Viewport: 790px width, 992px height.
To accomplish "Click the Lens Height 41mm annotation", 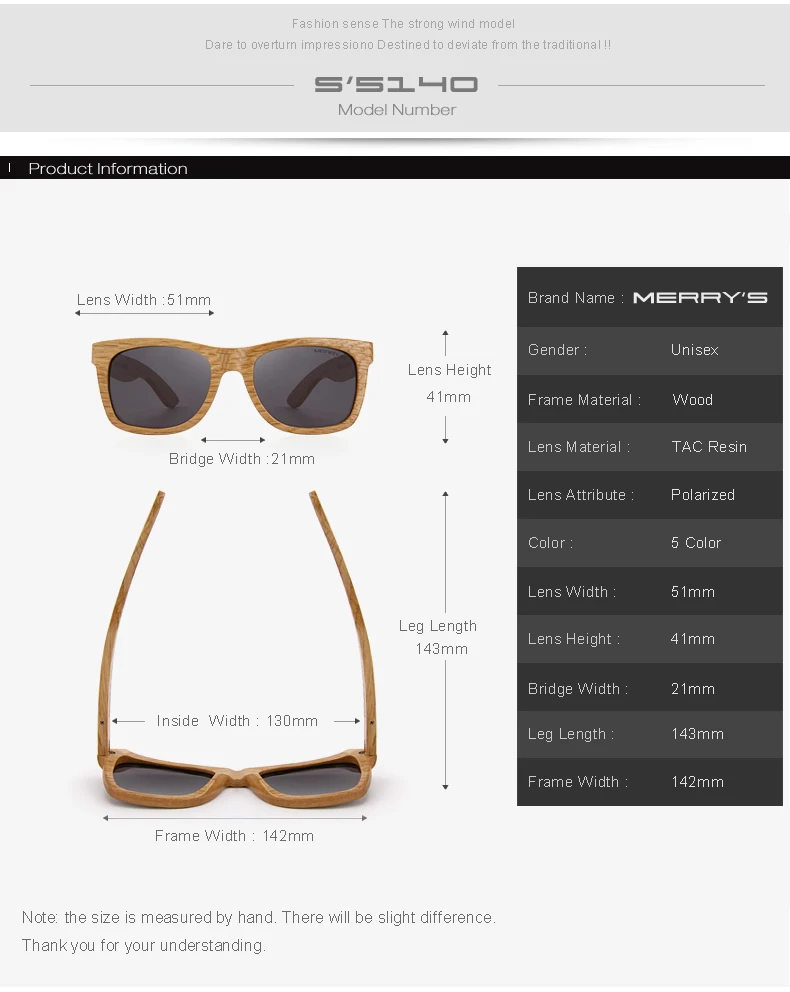I will click(448, 383).
